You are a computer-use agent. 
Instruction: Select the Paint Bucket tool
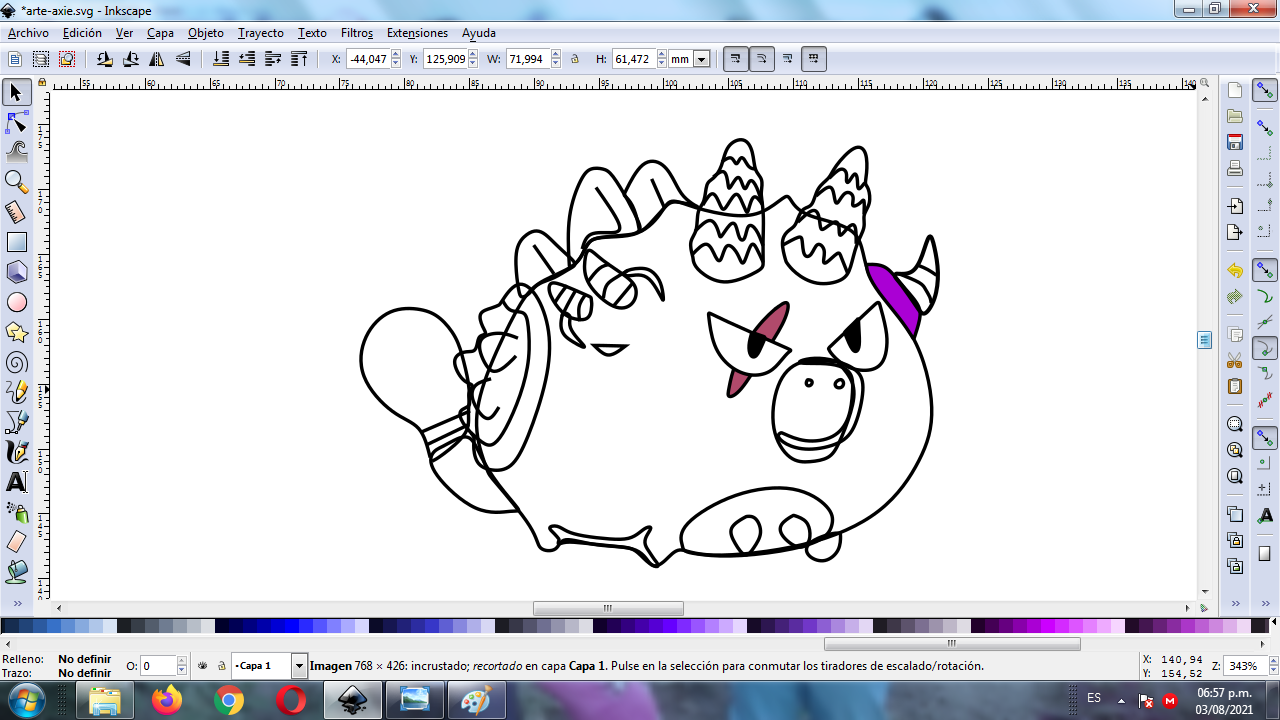16,572
